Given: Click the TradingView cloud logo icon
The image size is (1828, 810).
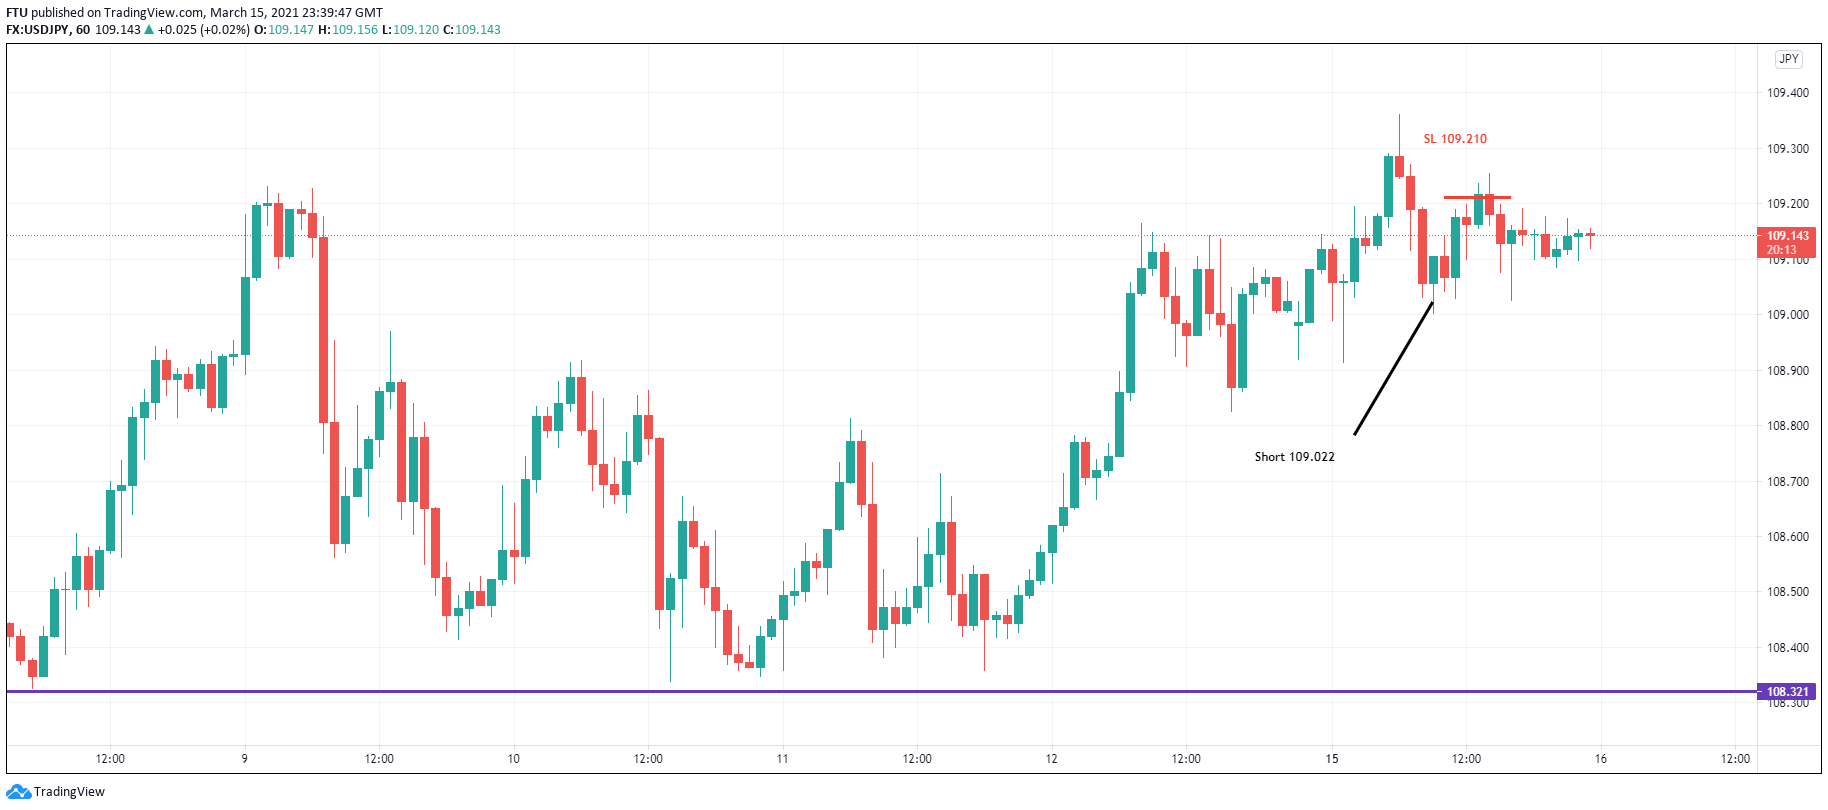Looking at the screenshot, I should click(18, 792).
